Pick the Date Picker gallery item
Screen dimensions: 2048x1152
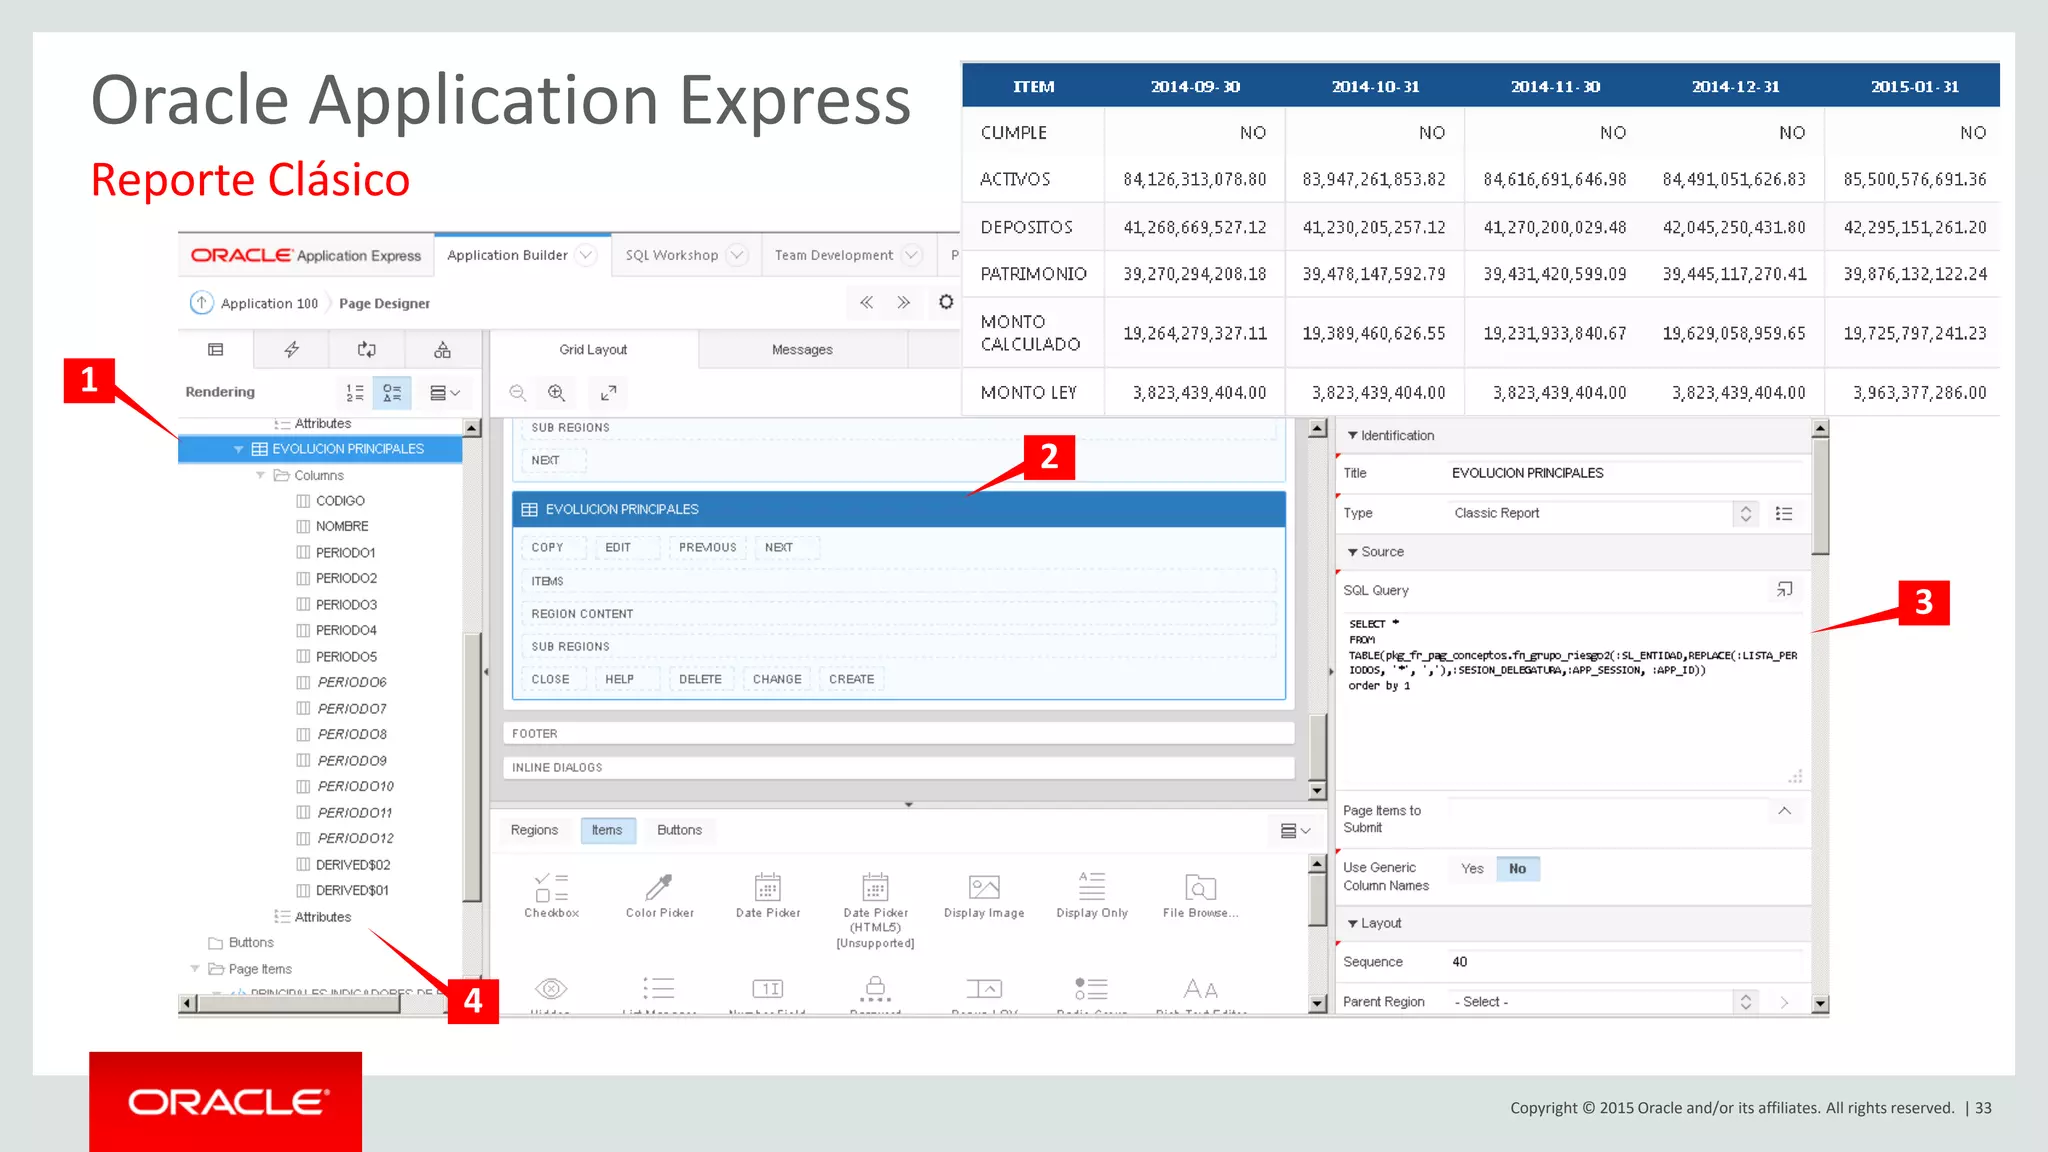[x=768, y=894]
